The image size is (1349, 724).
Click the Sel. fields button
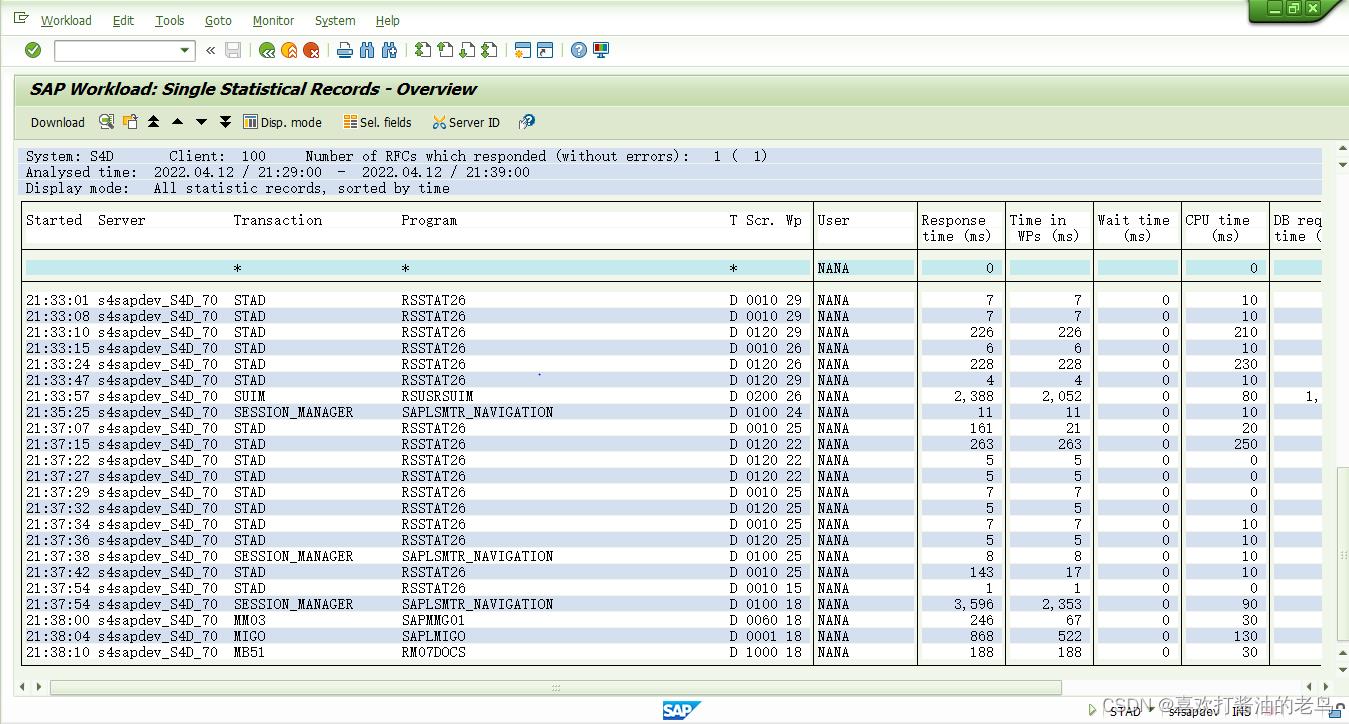(x=378, y=122)
